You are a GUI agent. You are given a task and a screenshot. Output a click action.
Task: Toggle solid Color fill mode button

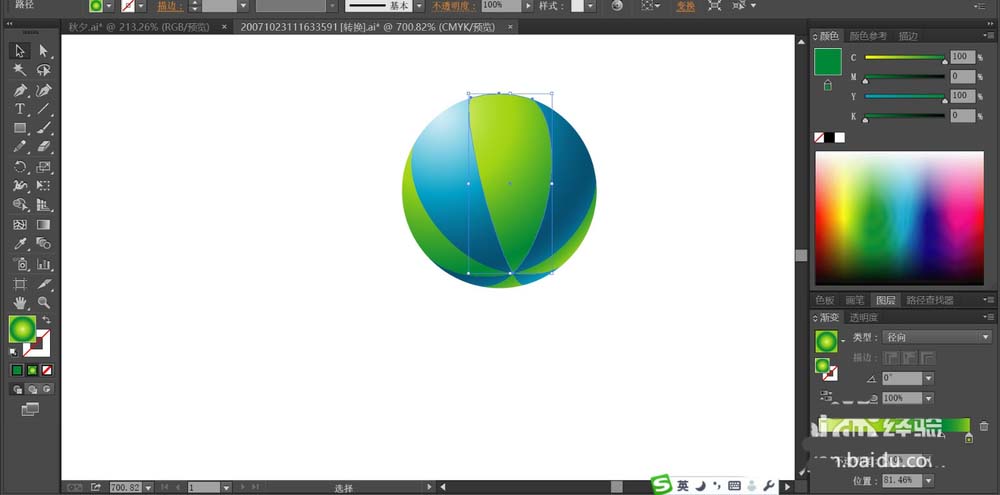pos(17,370)
